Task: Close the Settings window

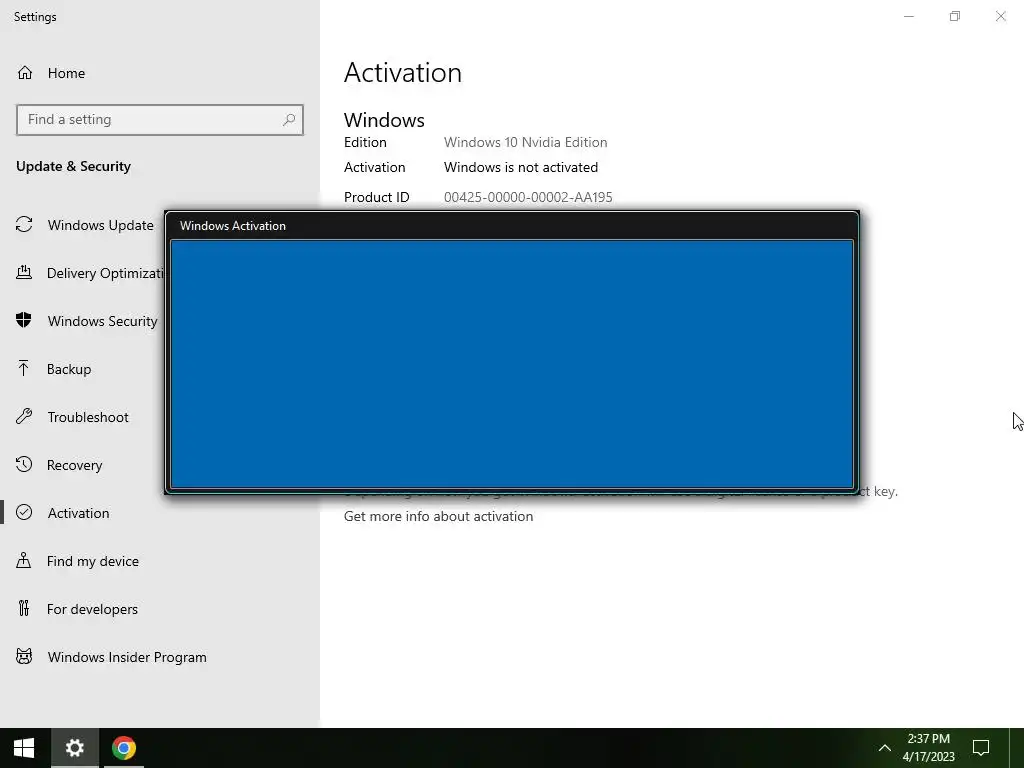Action: (x=1000, y=16)
